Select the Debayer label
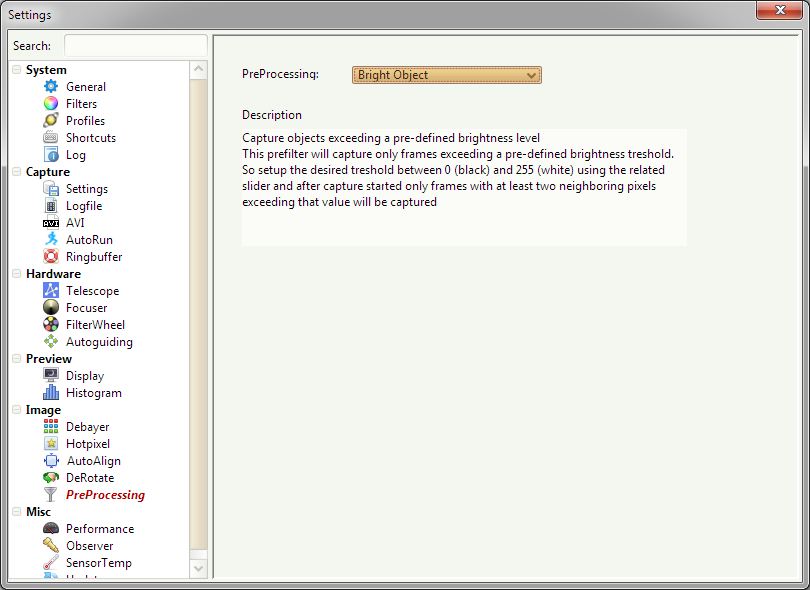810x590 pixels. (88, 427)
